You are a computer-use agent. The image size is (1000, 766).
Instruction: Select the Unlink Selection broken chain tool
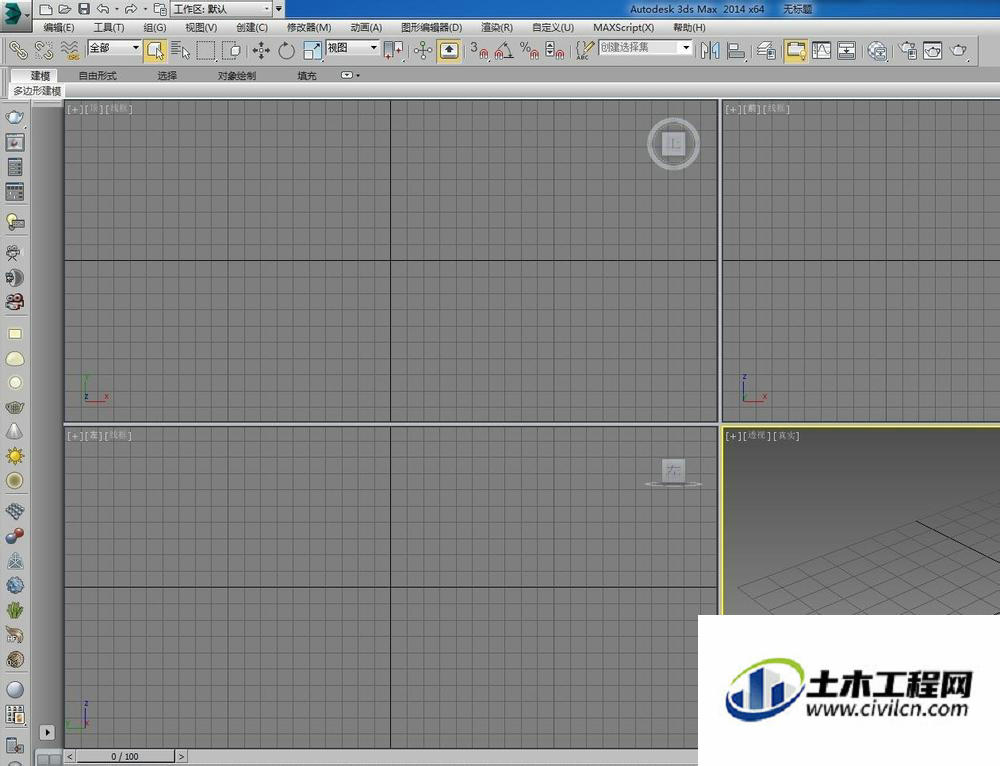(43, 50)
